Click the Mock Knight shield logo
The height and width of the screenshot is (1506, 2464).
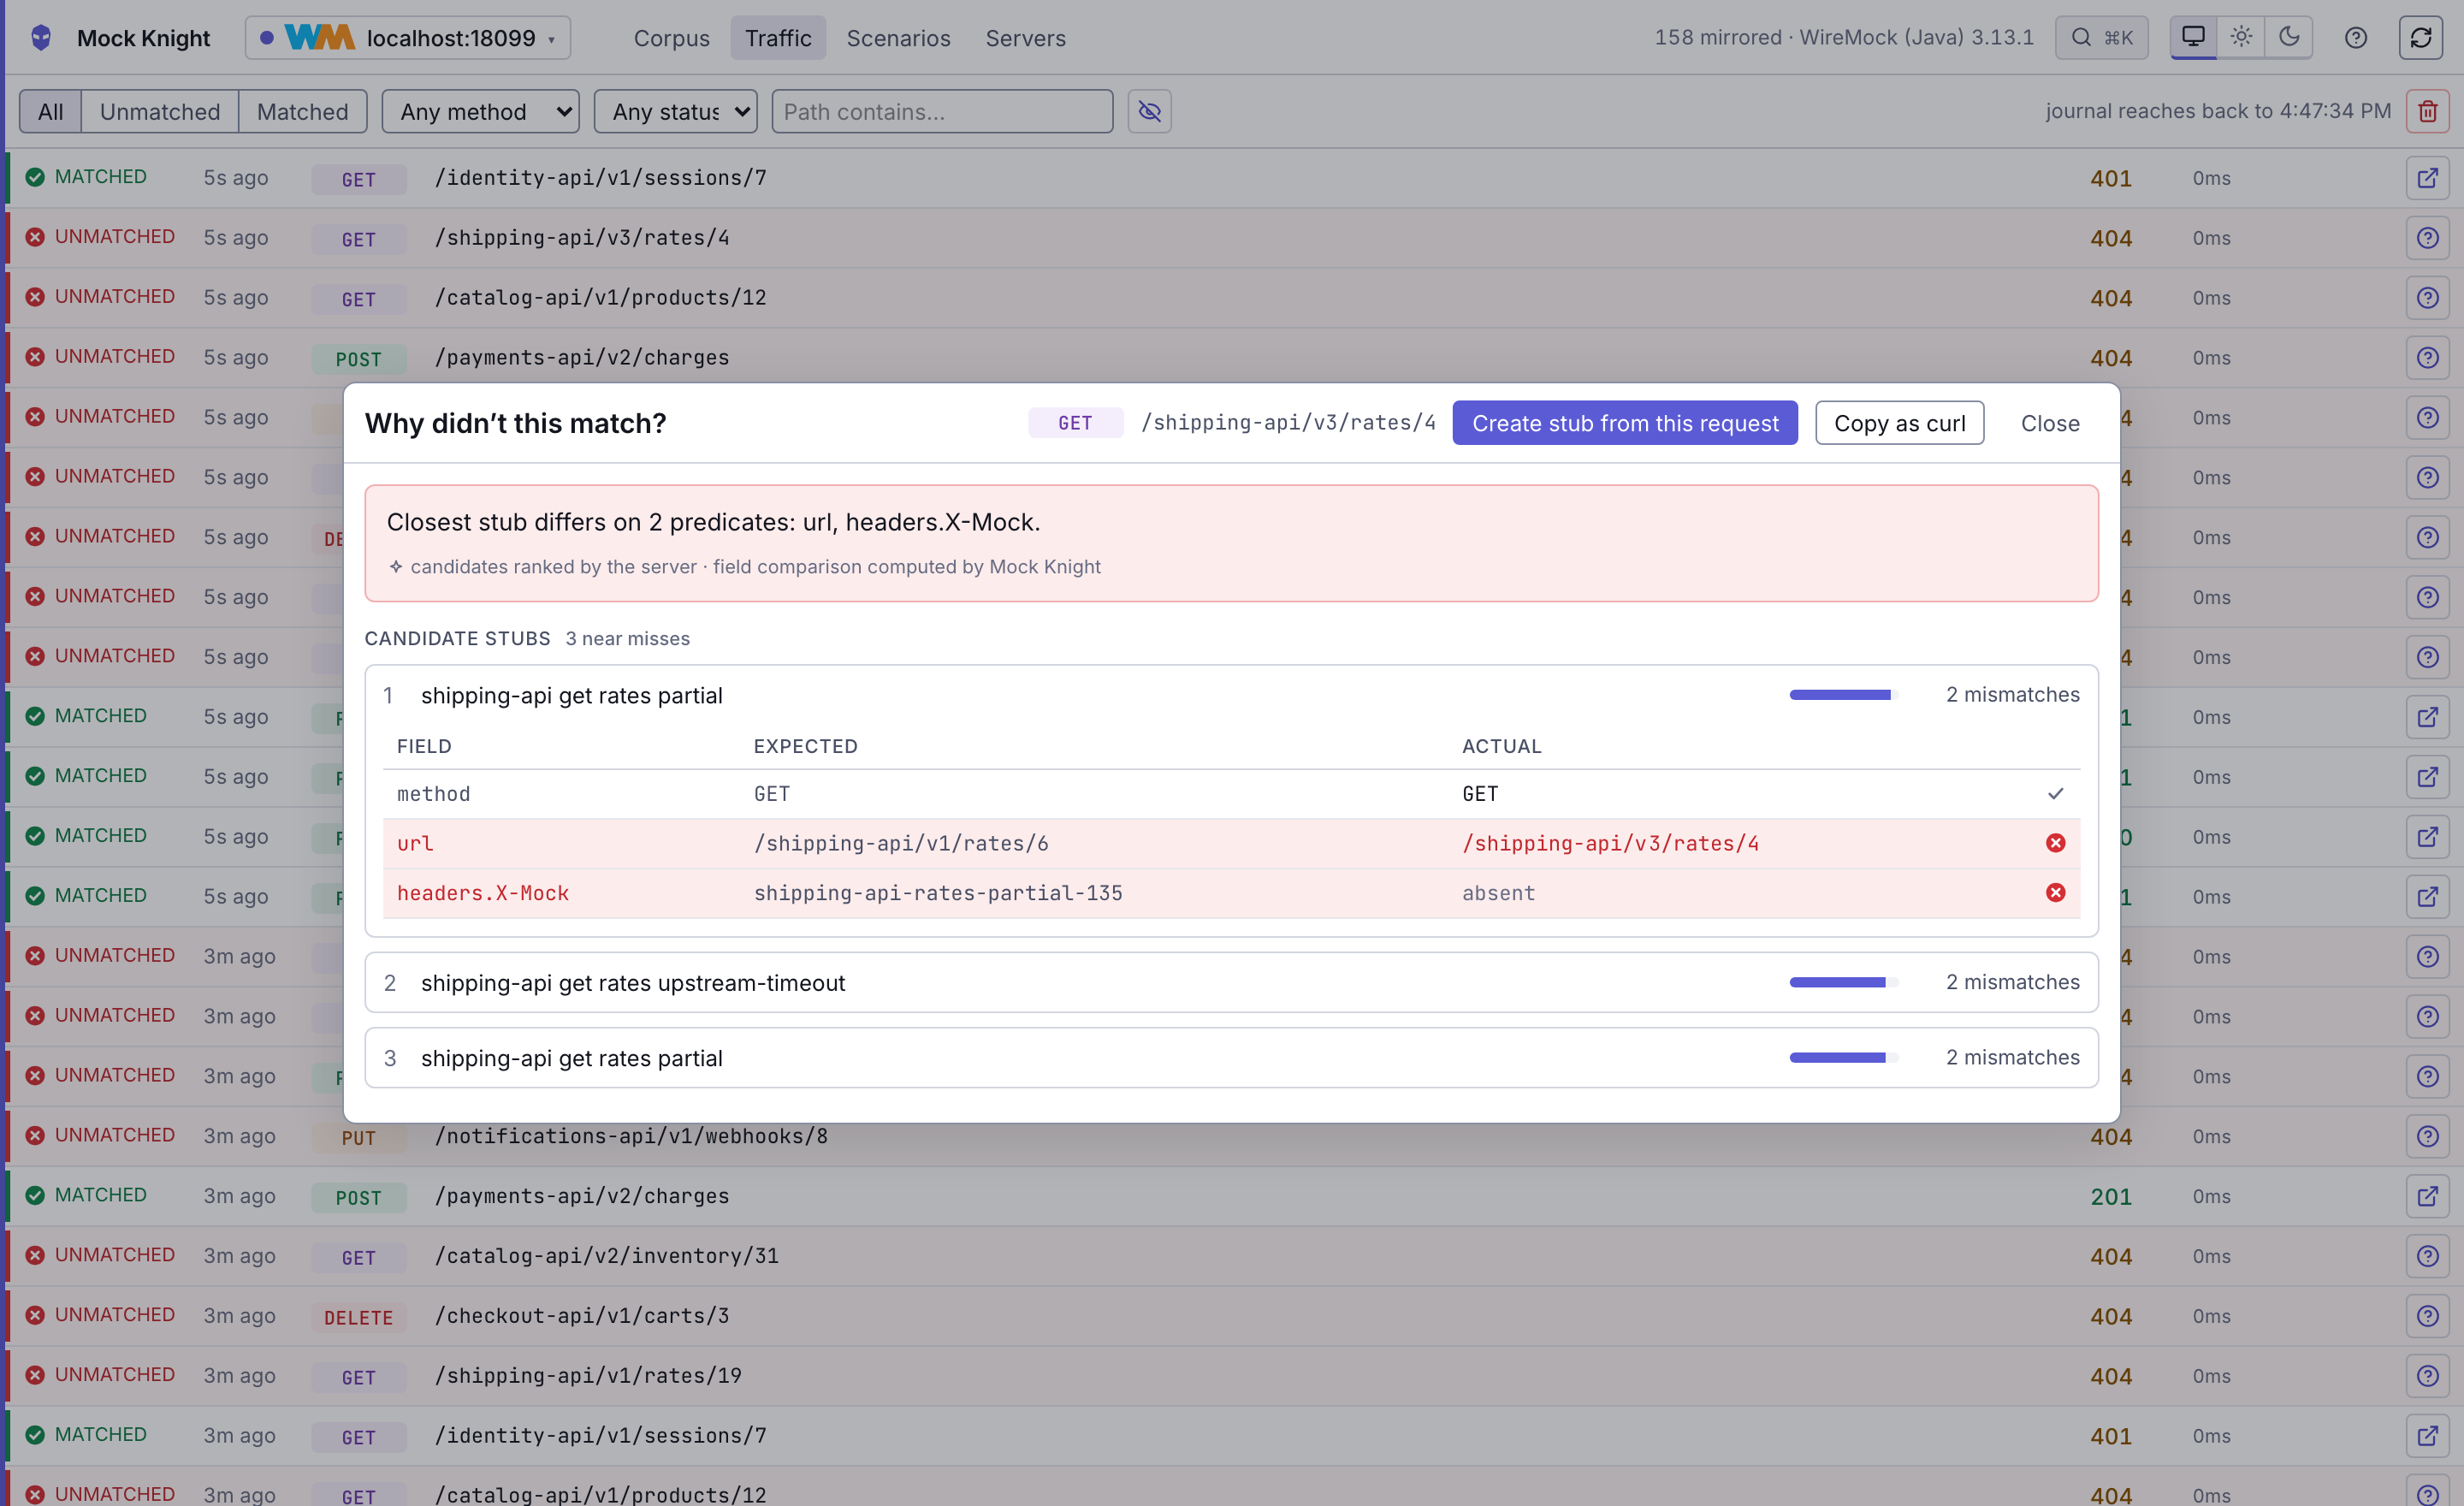tap(41, 38)
